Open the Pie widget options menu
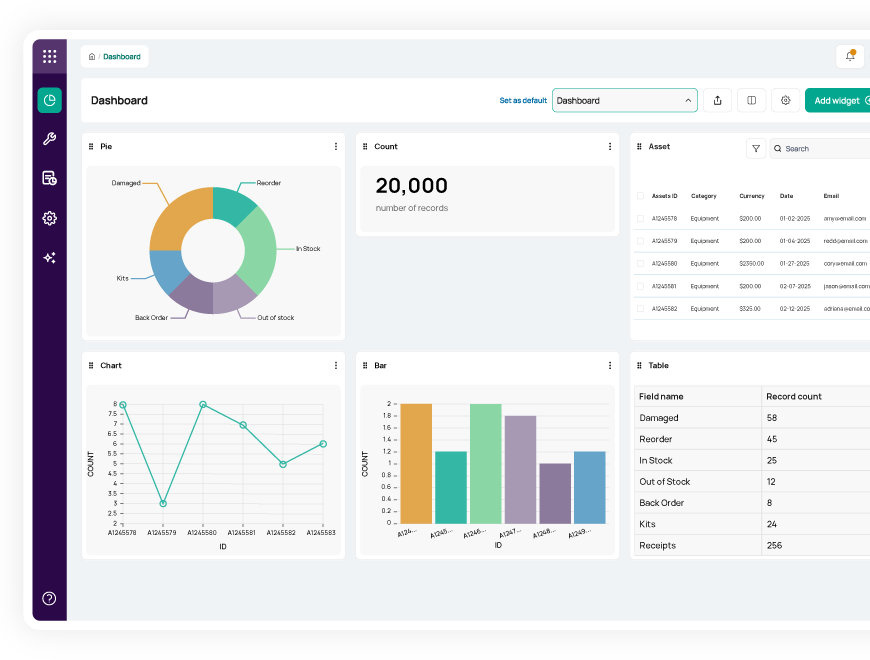Viewport: 870px width, 660px height. 336,146
